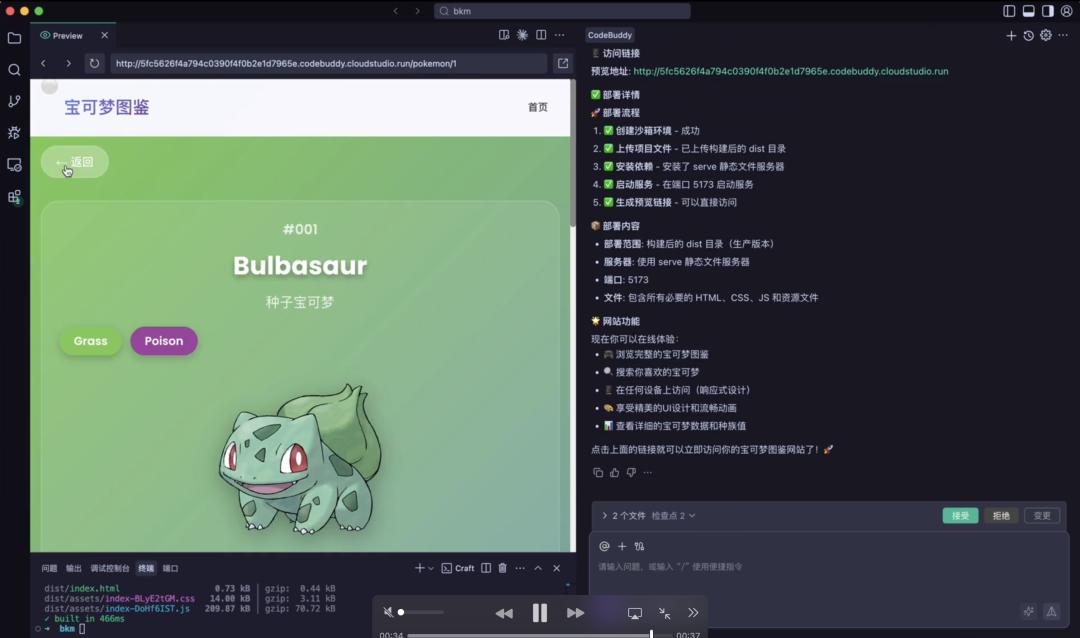Give the response a thumbs down
Viewport: 1080px width, 638px height.
[631, 473]
